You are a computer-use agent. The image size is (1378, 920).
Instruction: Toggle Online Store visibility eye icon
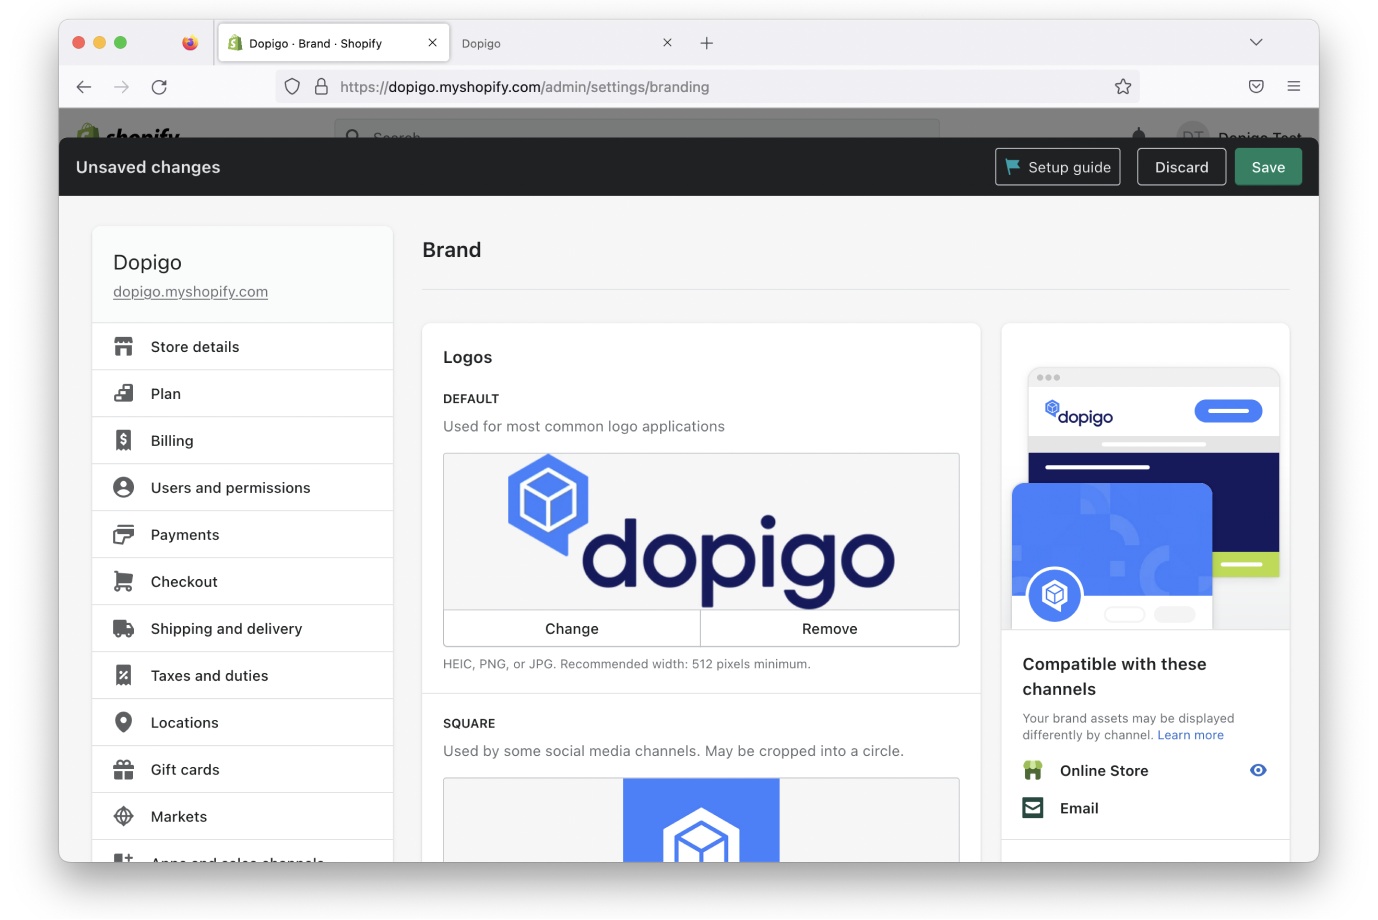coord(1258,770)
